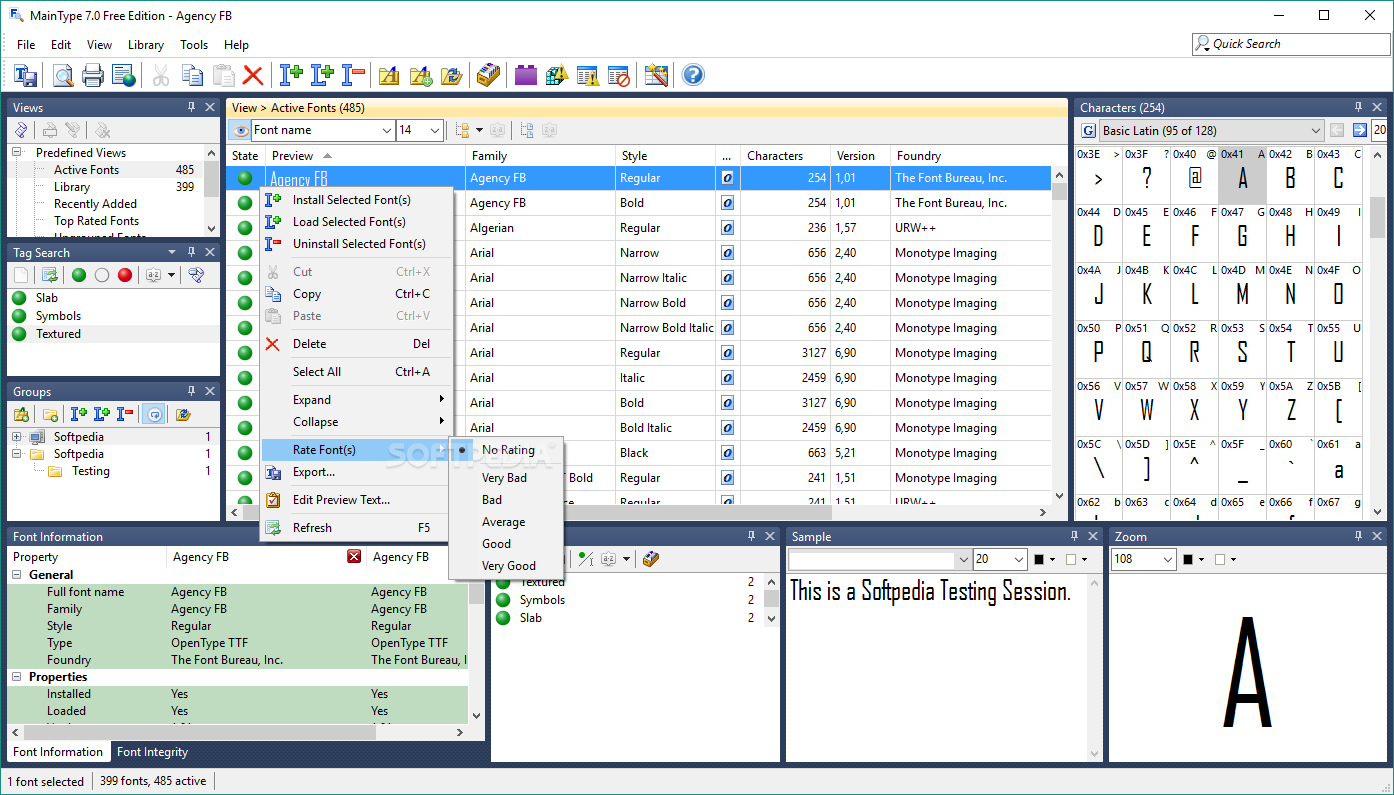Image resolution: width=1394 pixels, height=795 pixels.
Task: Pin the Characters panel
Action: (1359, 107)
